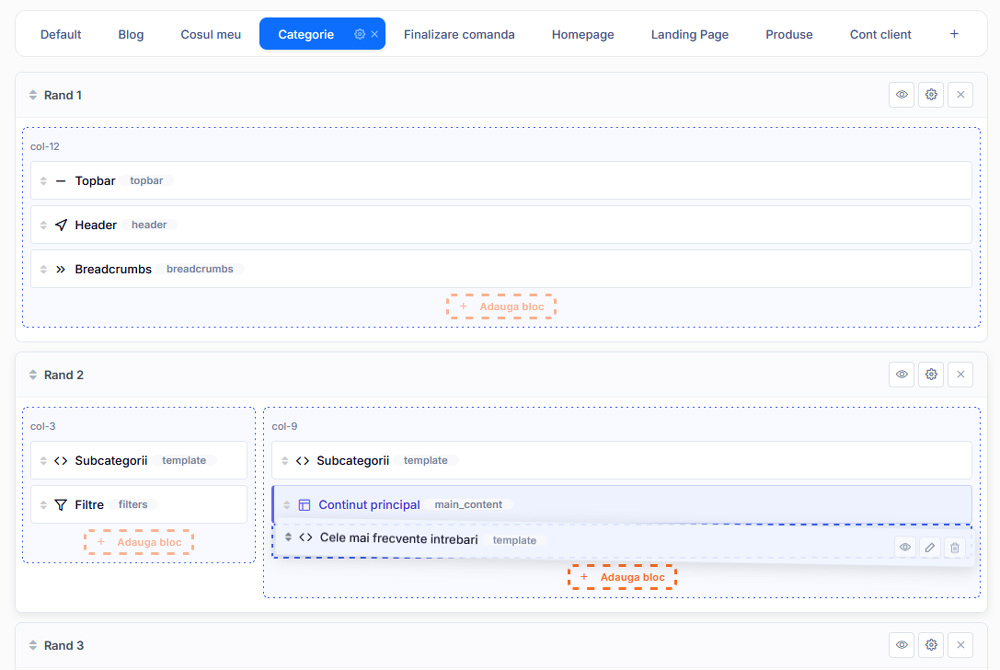The height and width of the screenshot is (670, 1000).
Task: Open Categorie tab settings gear
Action: [x=360, y=34]
